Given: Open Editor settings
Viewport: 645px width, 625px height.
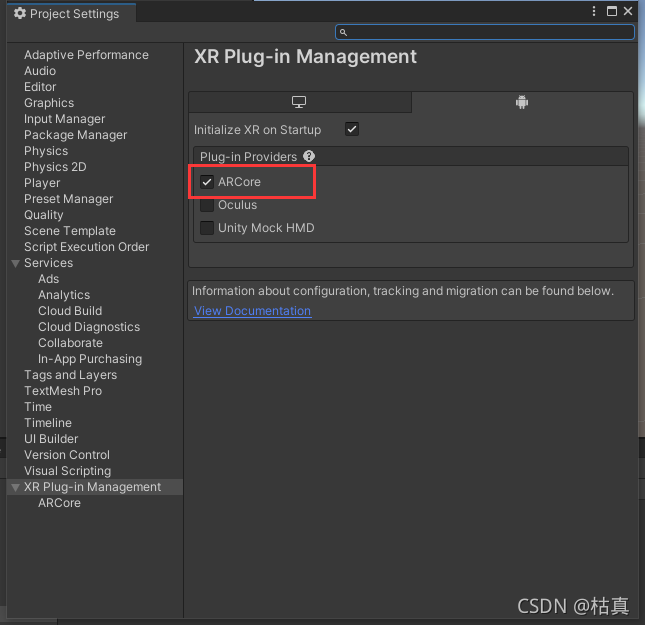Looking at the screenshot, I should coord(40,87).
